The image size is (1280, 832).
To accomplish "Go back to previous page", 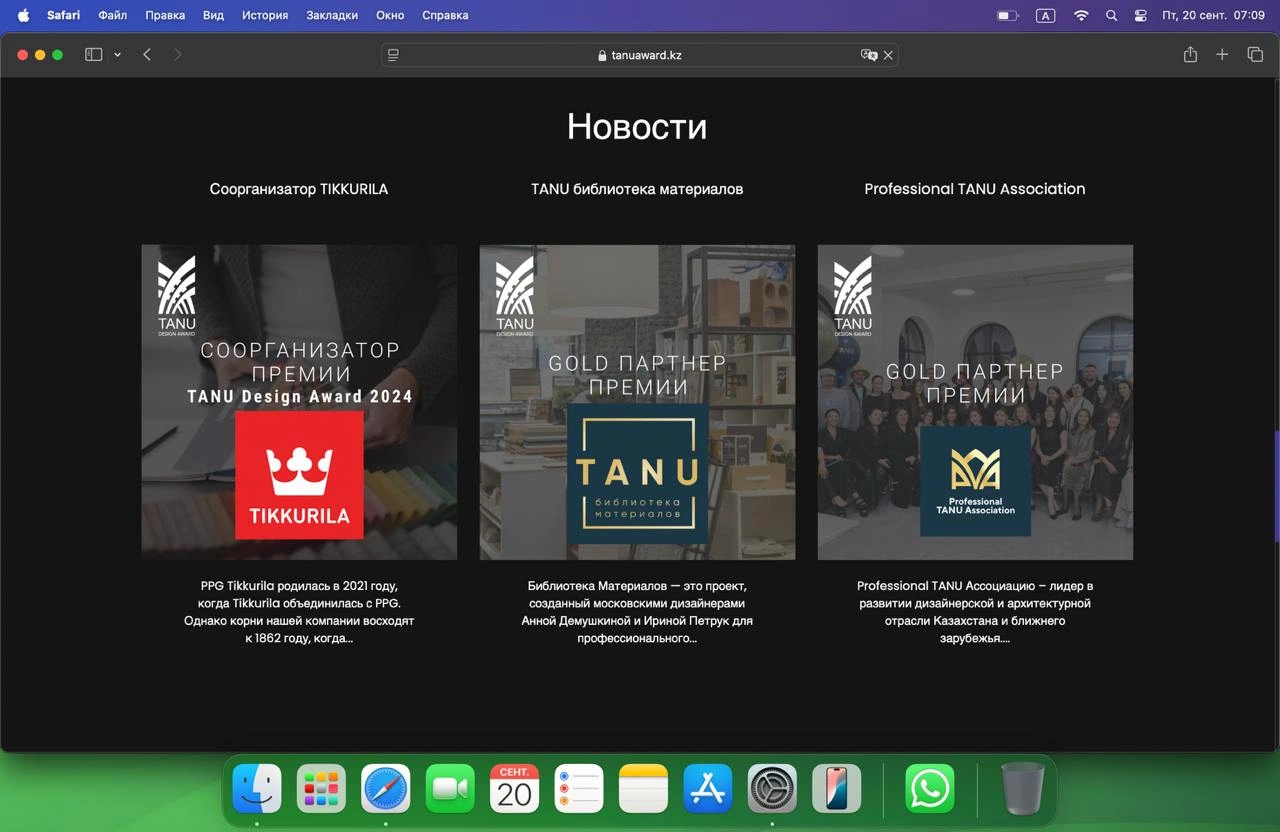I will pos(147,55).
